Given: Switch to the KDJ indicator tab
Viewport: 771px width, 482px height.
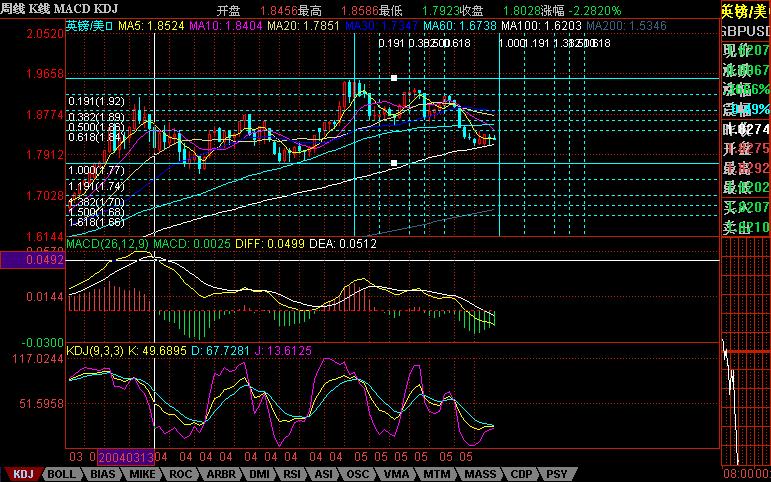Looking at the screenshot, I should 23,474.
